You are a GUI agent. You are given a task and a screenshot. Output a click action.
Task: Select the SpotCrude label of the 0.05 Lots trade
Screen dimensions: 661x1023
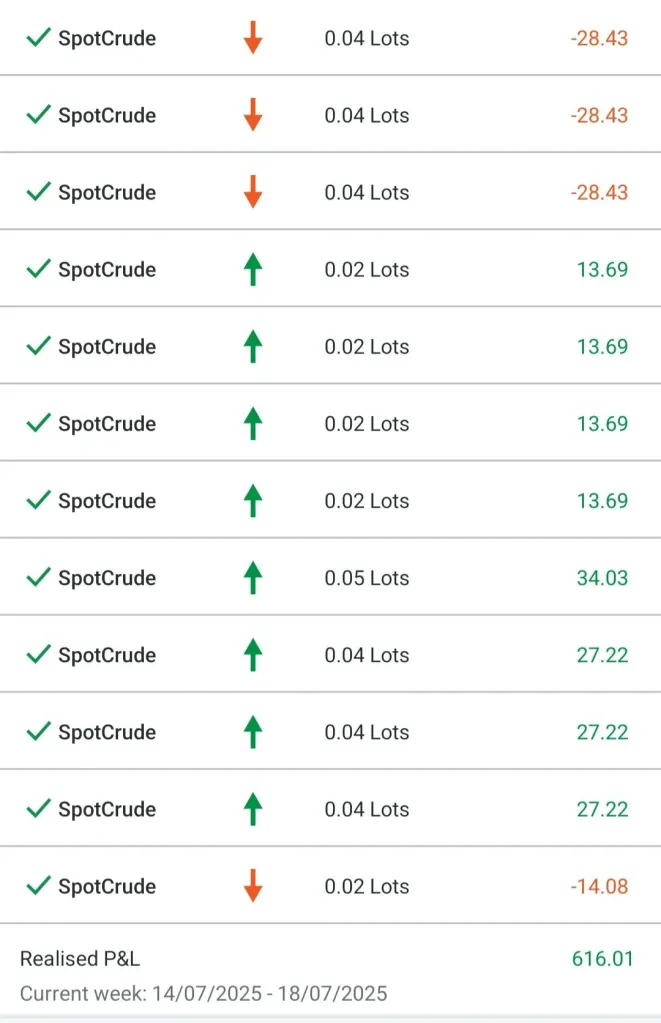pyautogui.click(x=107, y=578)
